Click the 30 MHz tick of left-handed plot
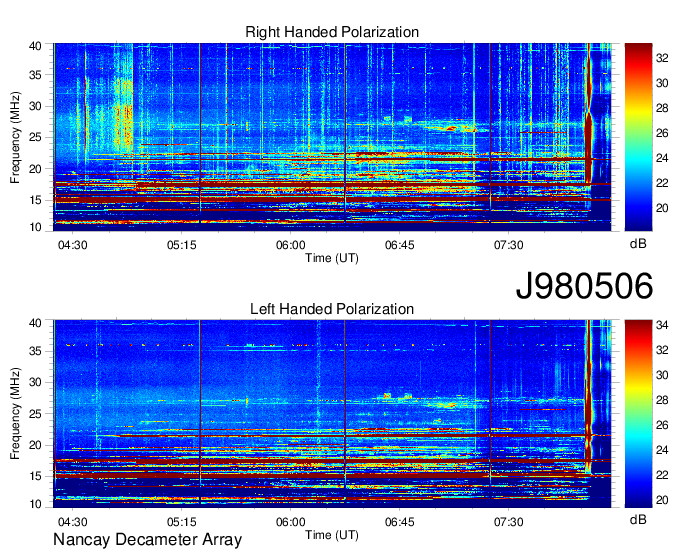This screenshot has height=552, width=680. pyautogui.click(x=35, y=382)
